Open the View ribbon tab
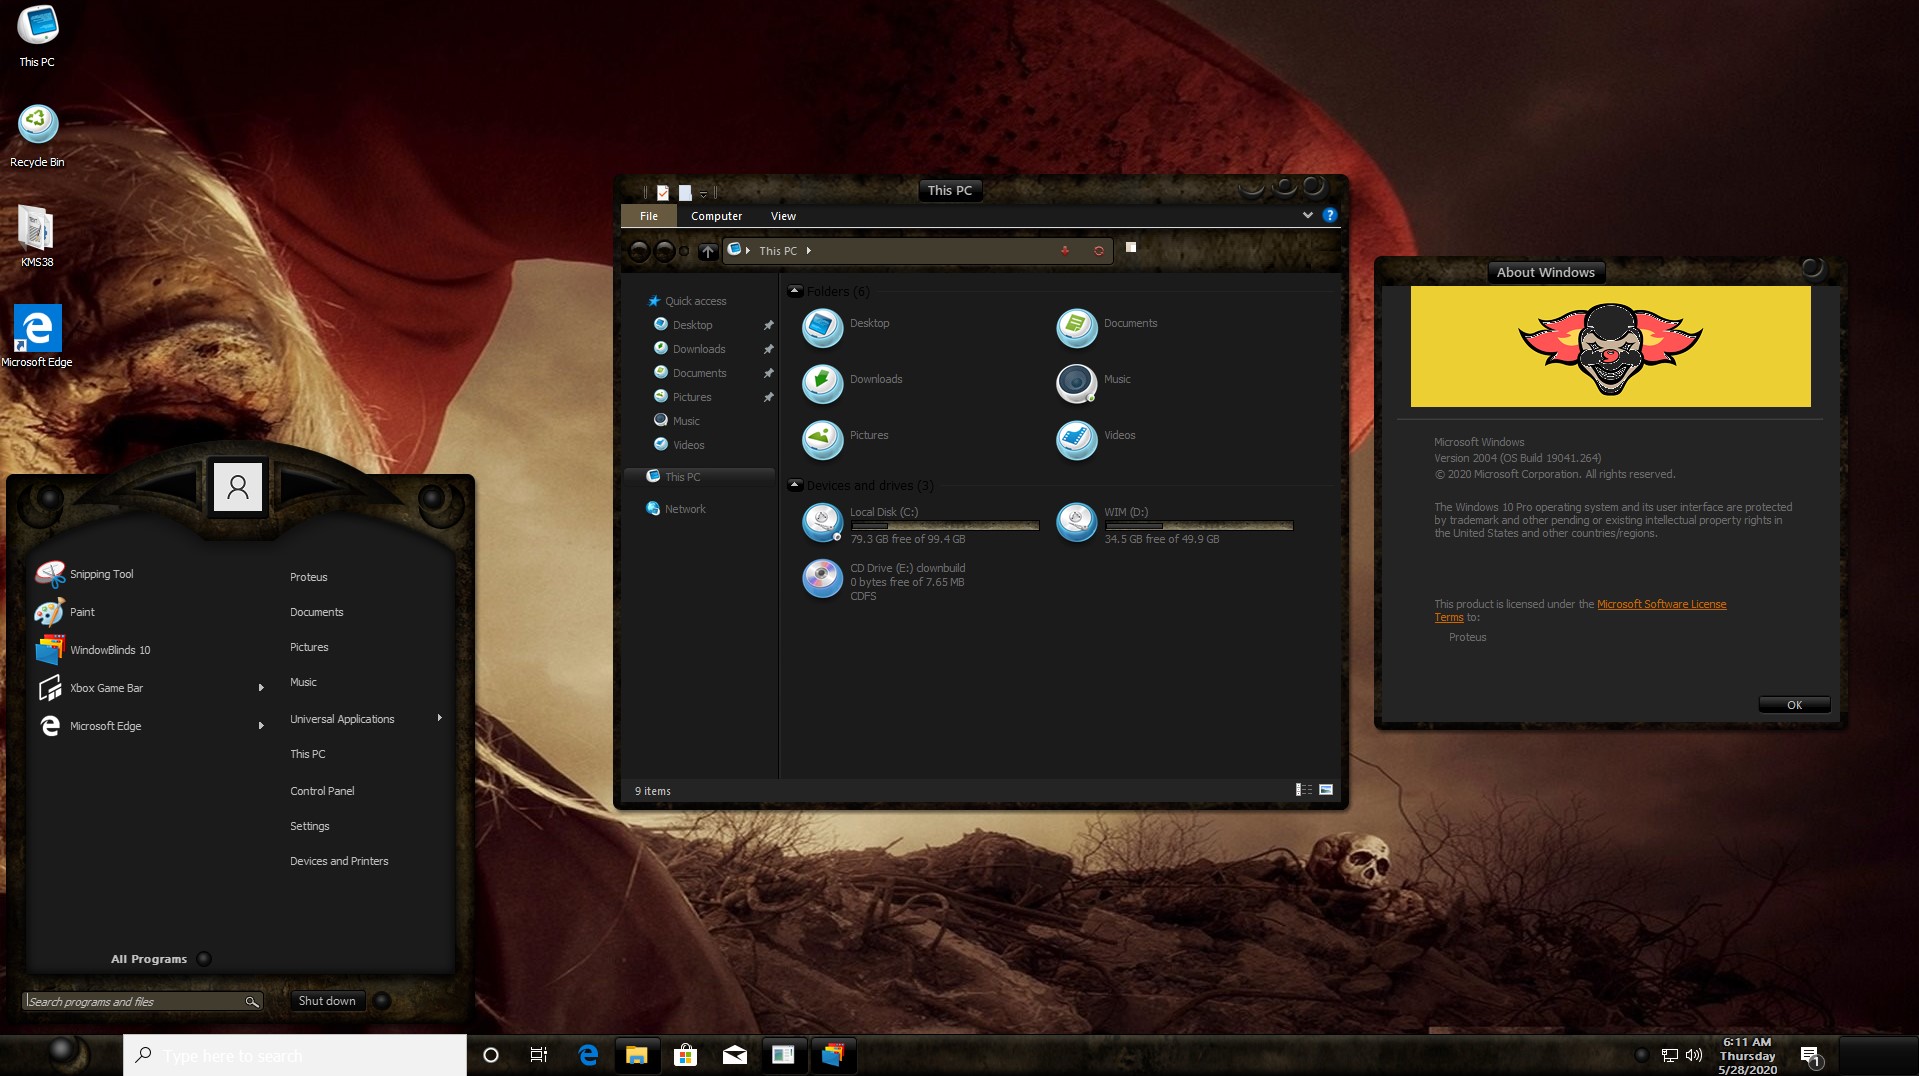The height and width of the screenshot is (1076, 1919). [x=783, y=216]
